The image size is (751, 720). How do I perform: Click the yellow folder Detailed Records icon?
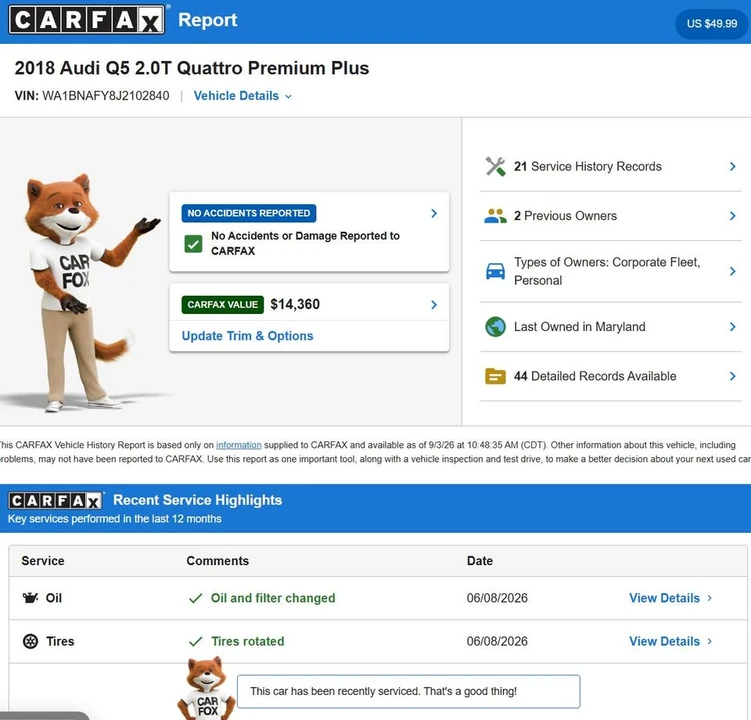coord(495,376)
